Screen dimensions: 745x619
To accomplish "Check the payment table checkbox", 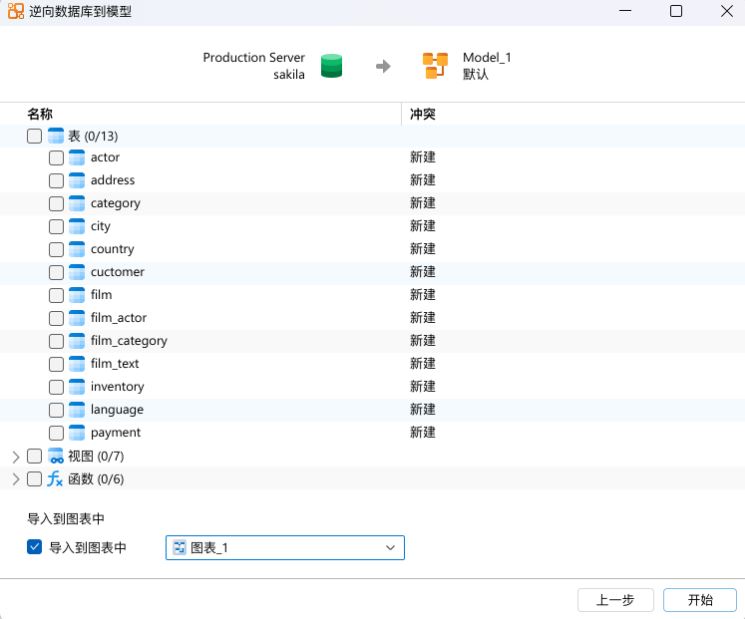I will (x=56, y=433).
